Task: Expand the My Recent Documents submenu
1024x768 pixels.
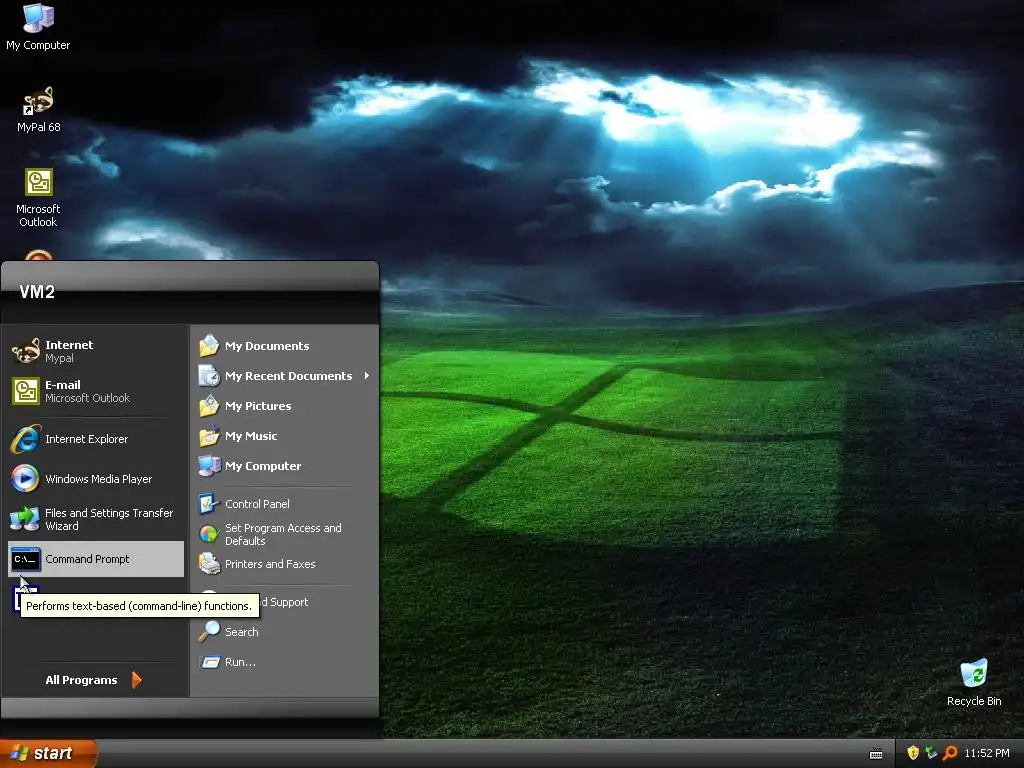Action: [284, 376]
